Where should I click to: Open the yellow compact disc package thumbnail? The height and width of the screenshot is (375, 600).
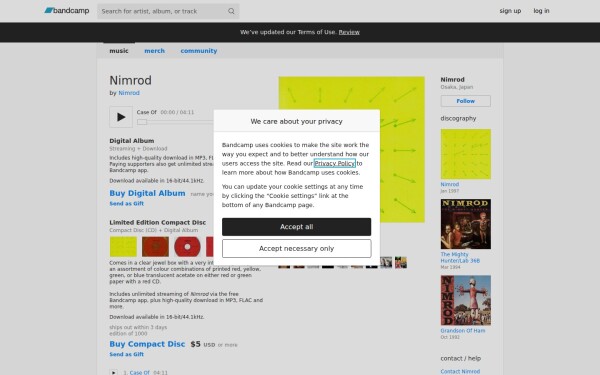pyautogui.click(x=123, y=246)
